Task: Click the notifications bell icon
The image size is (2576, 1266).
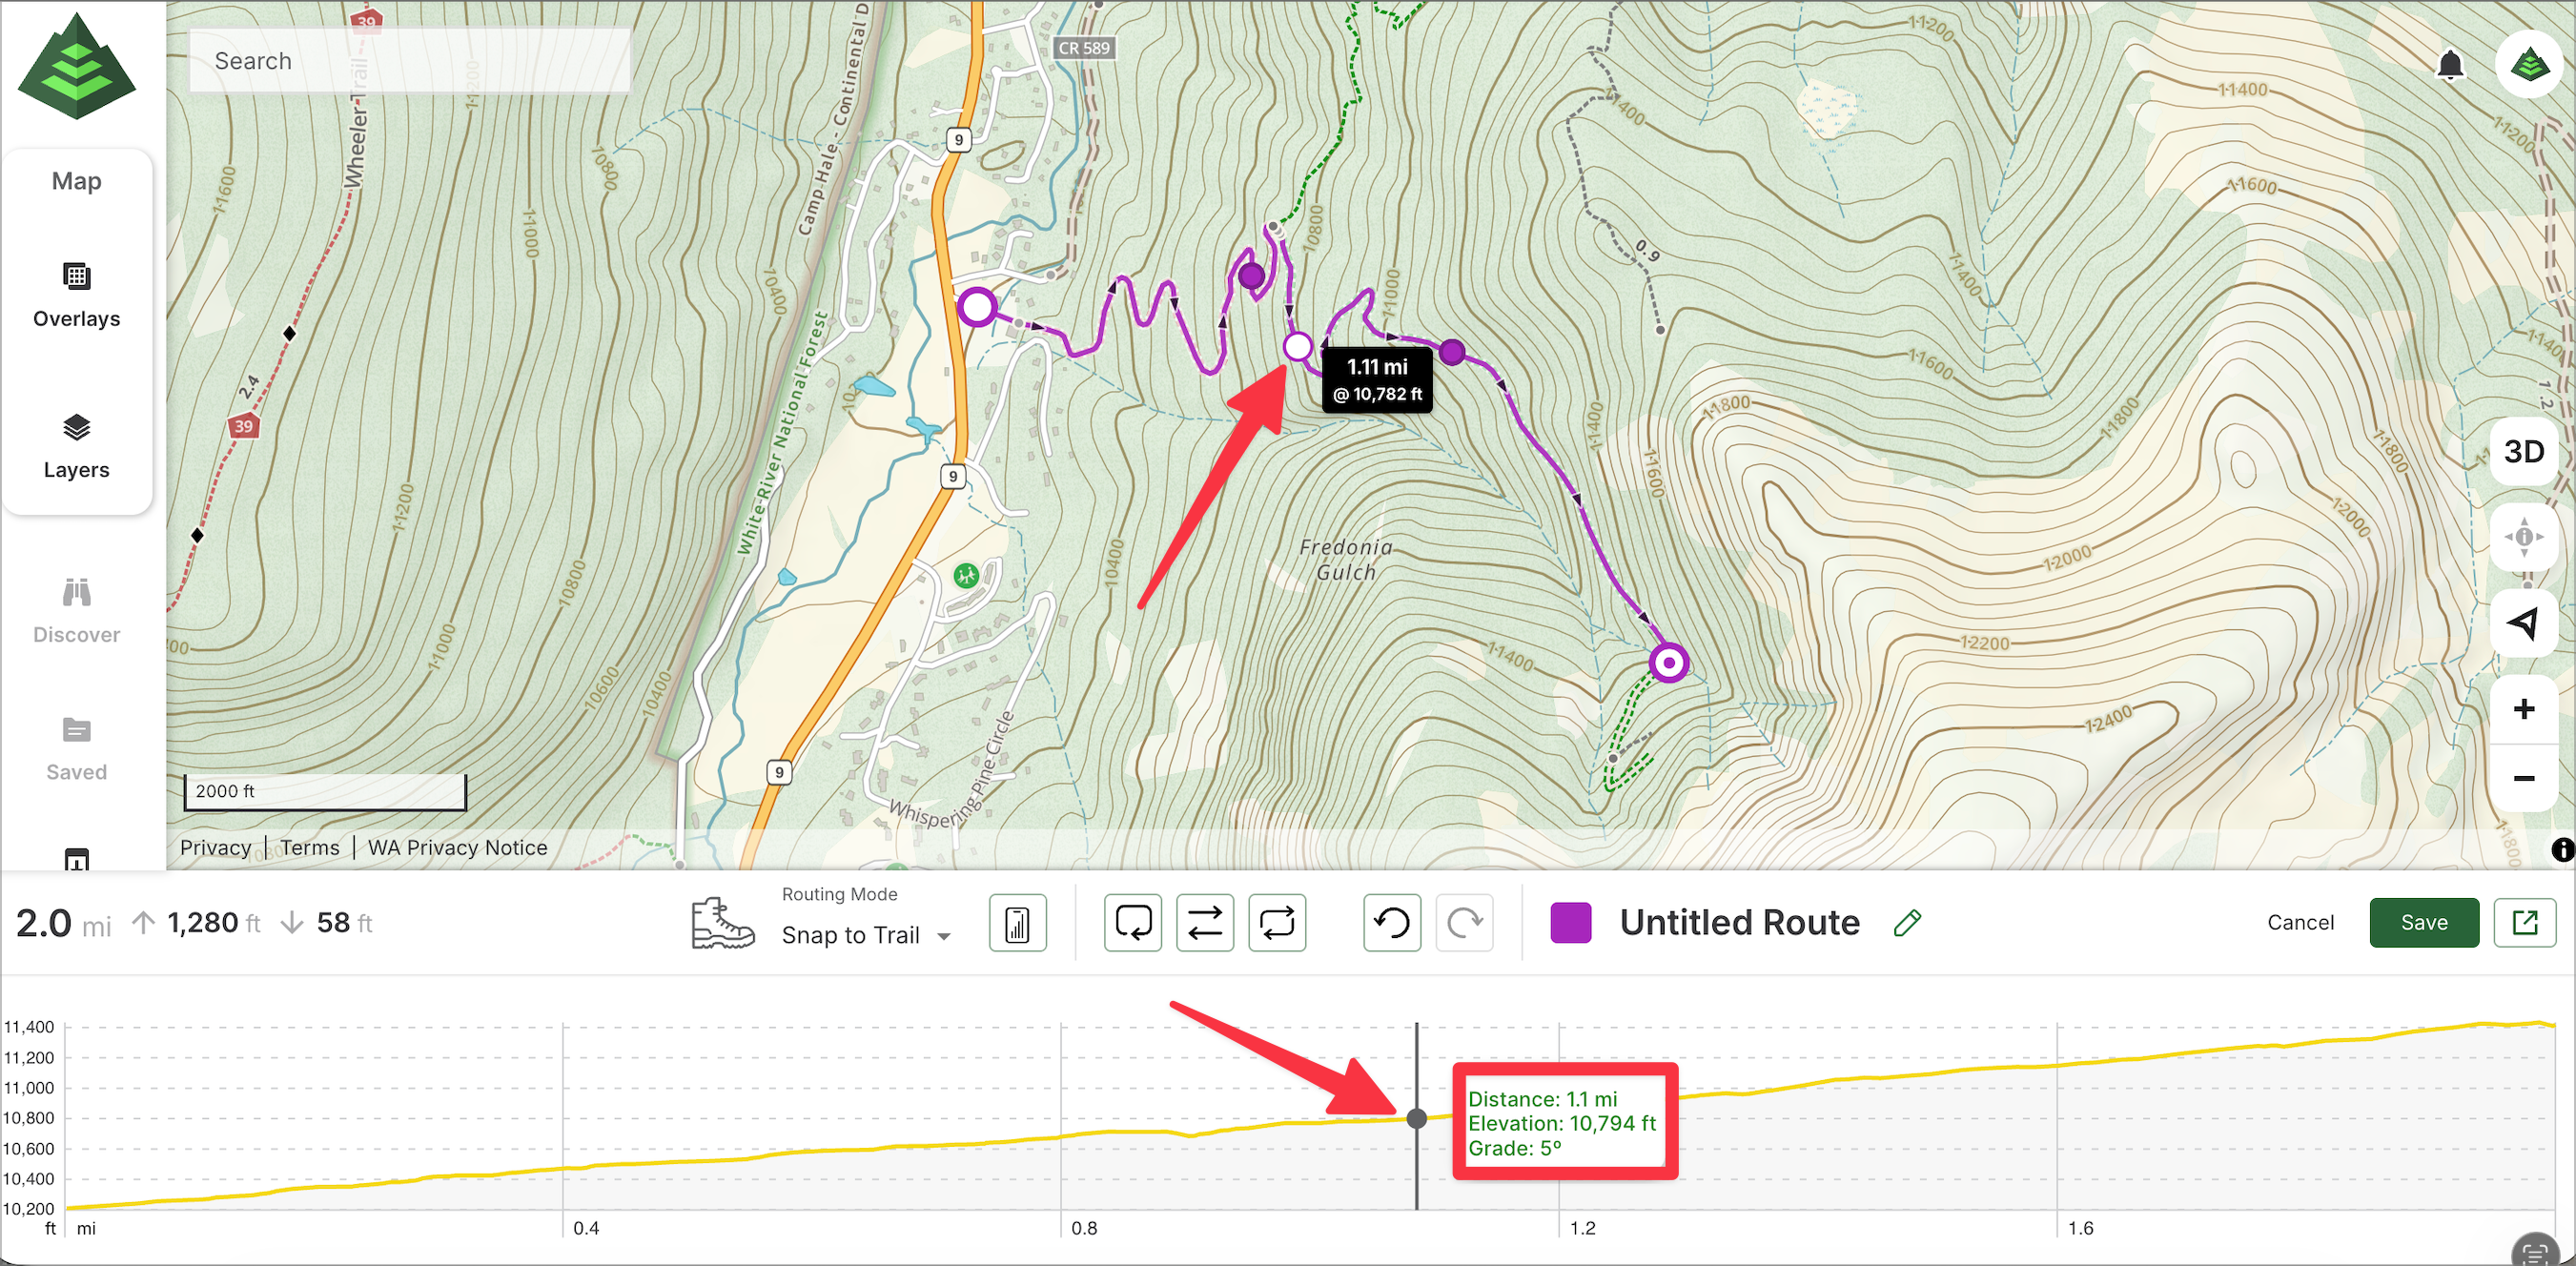Action: 2449,66
